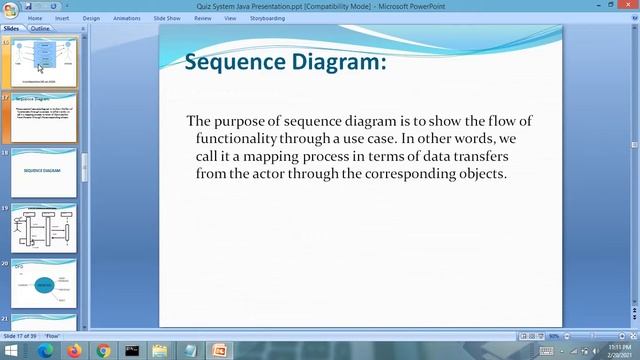Open Customize Quick Access Toolbar dropdown
The image size is (640, 360).
click(x=67, y=6)
